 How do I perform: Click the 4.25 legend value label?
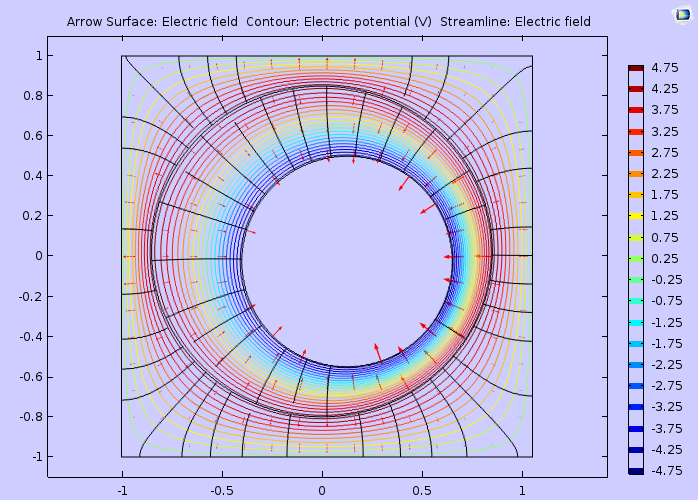665,89
